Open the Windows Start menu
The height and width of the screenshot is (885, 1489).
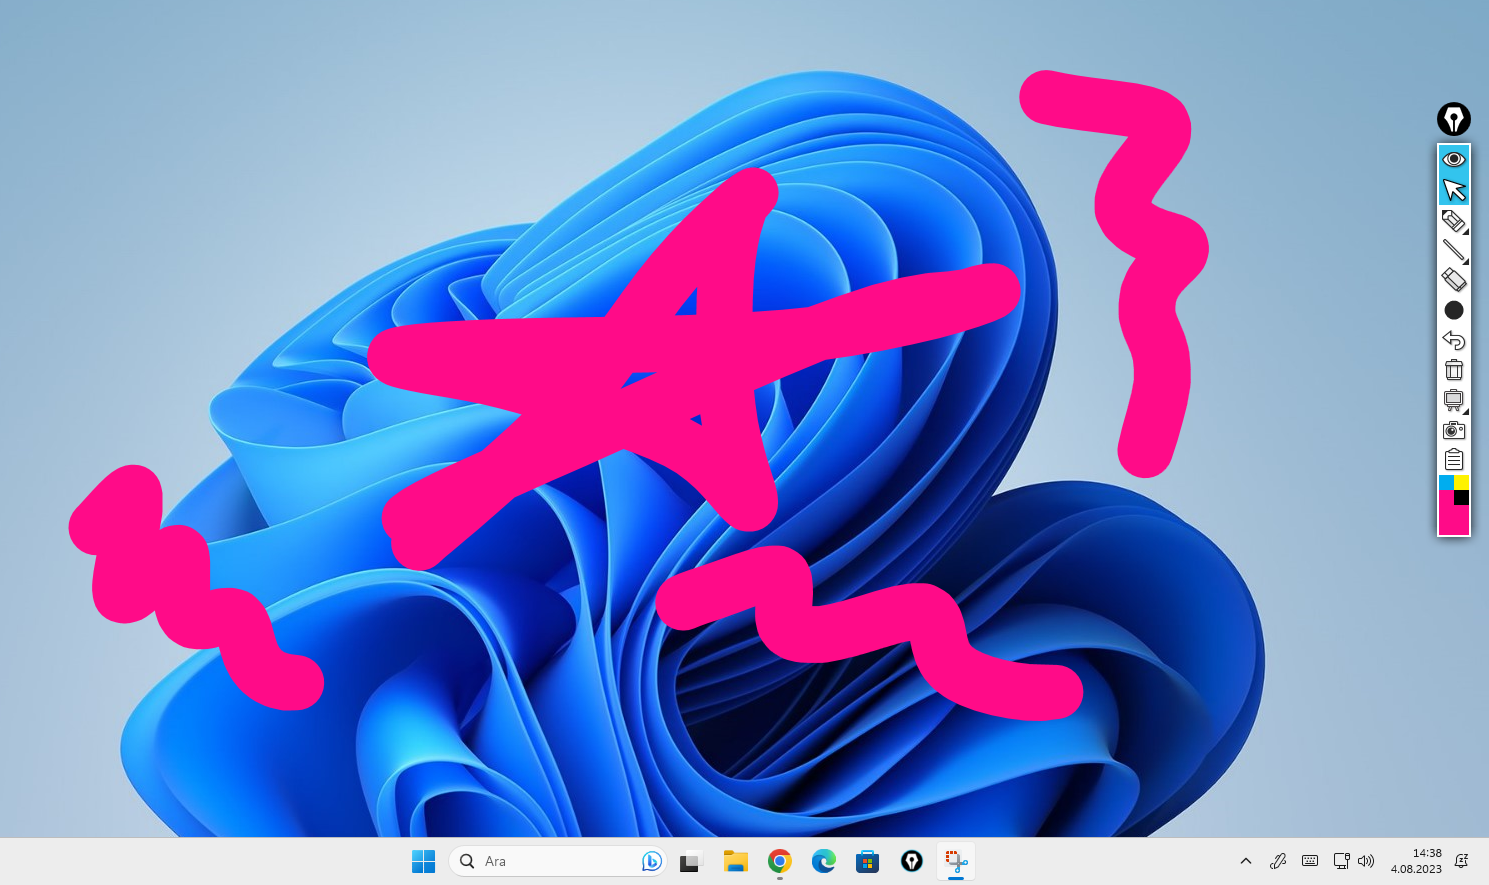423,861
